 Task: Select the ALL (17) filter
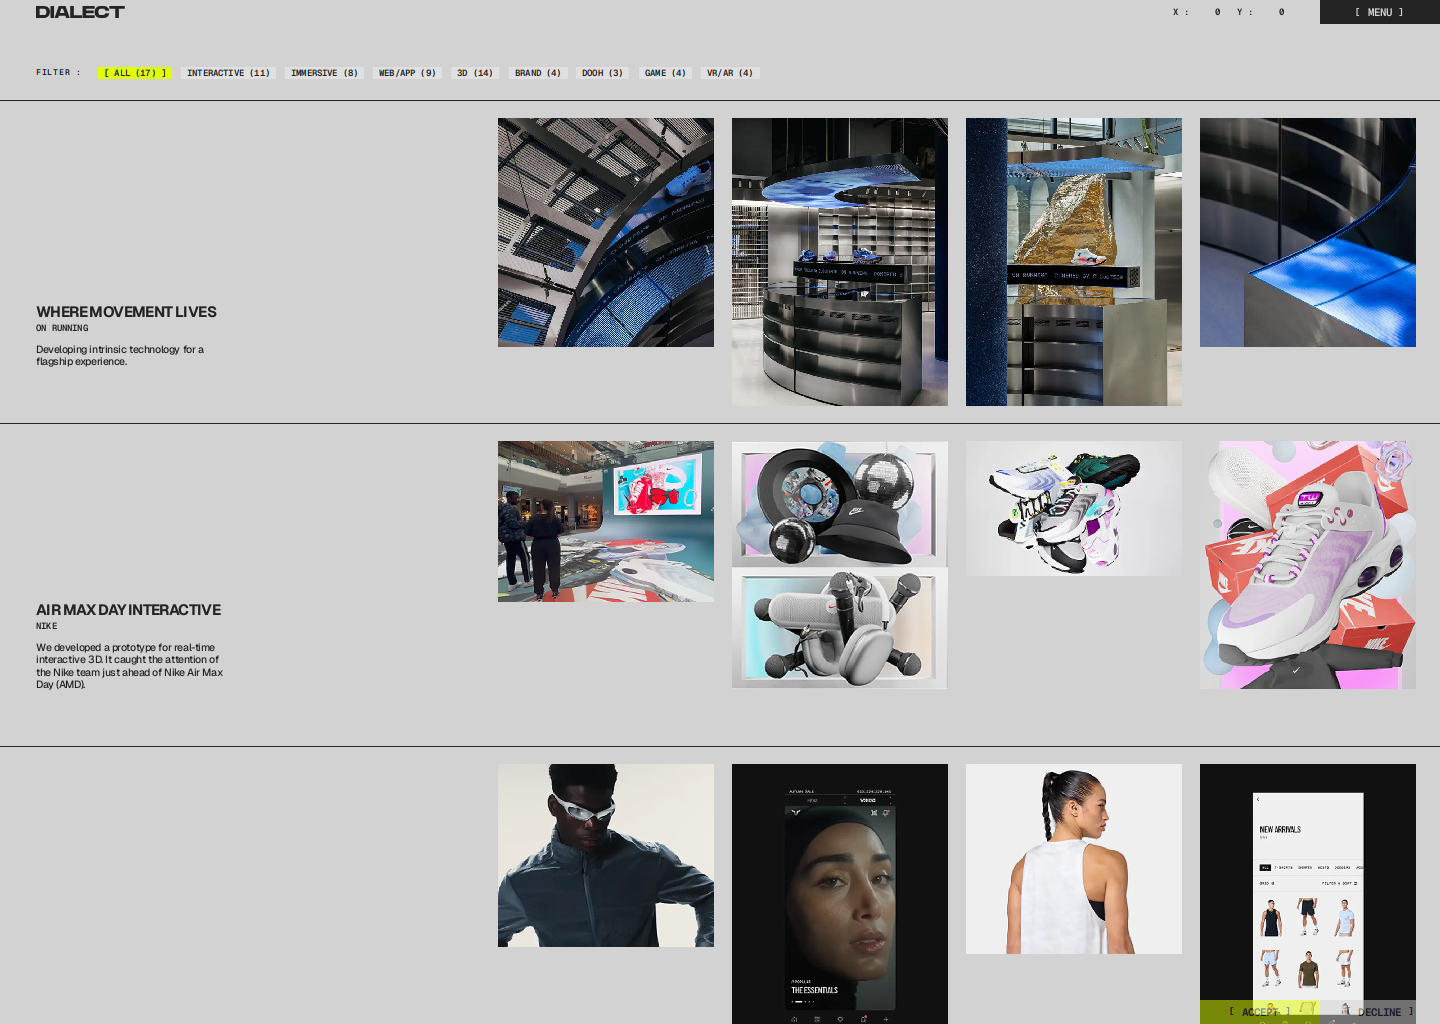point(135,73)
